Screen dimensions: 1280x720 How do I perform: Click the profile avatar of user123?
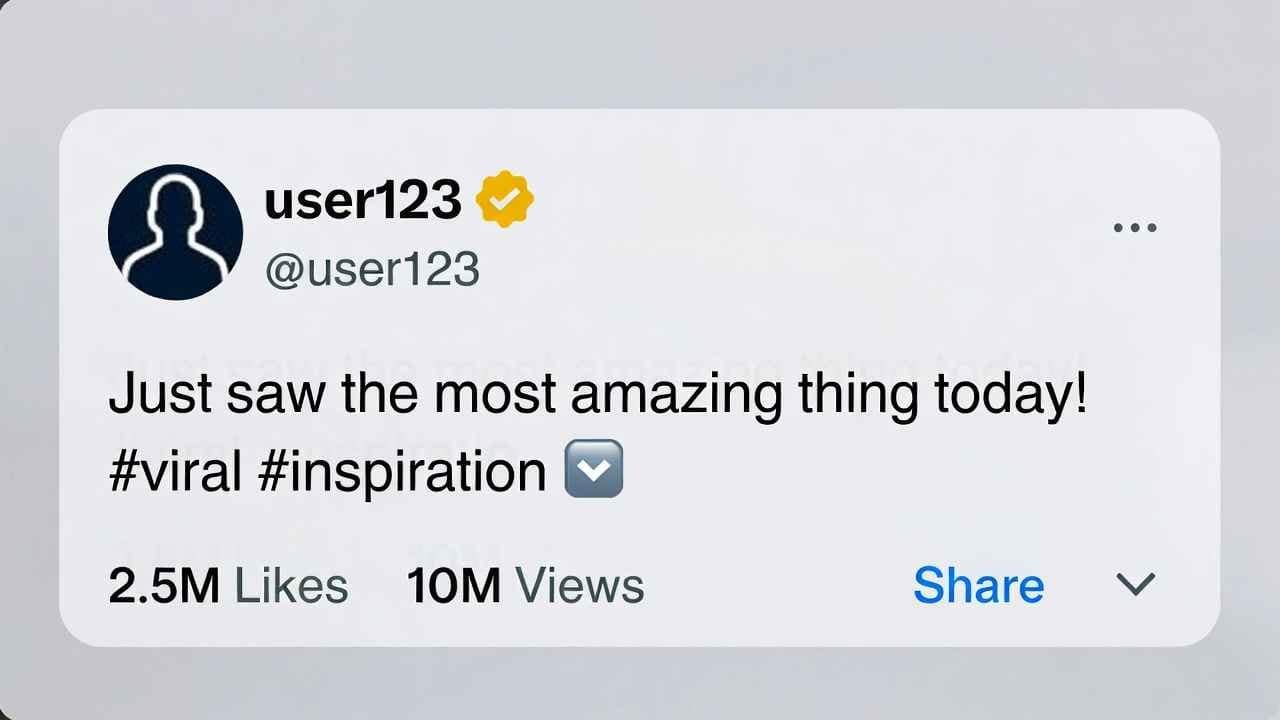(176, 232)
